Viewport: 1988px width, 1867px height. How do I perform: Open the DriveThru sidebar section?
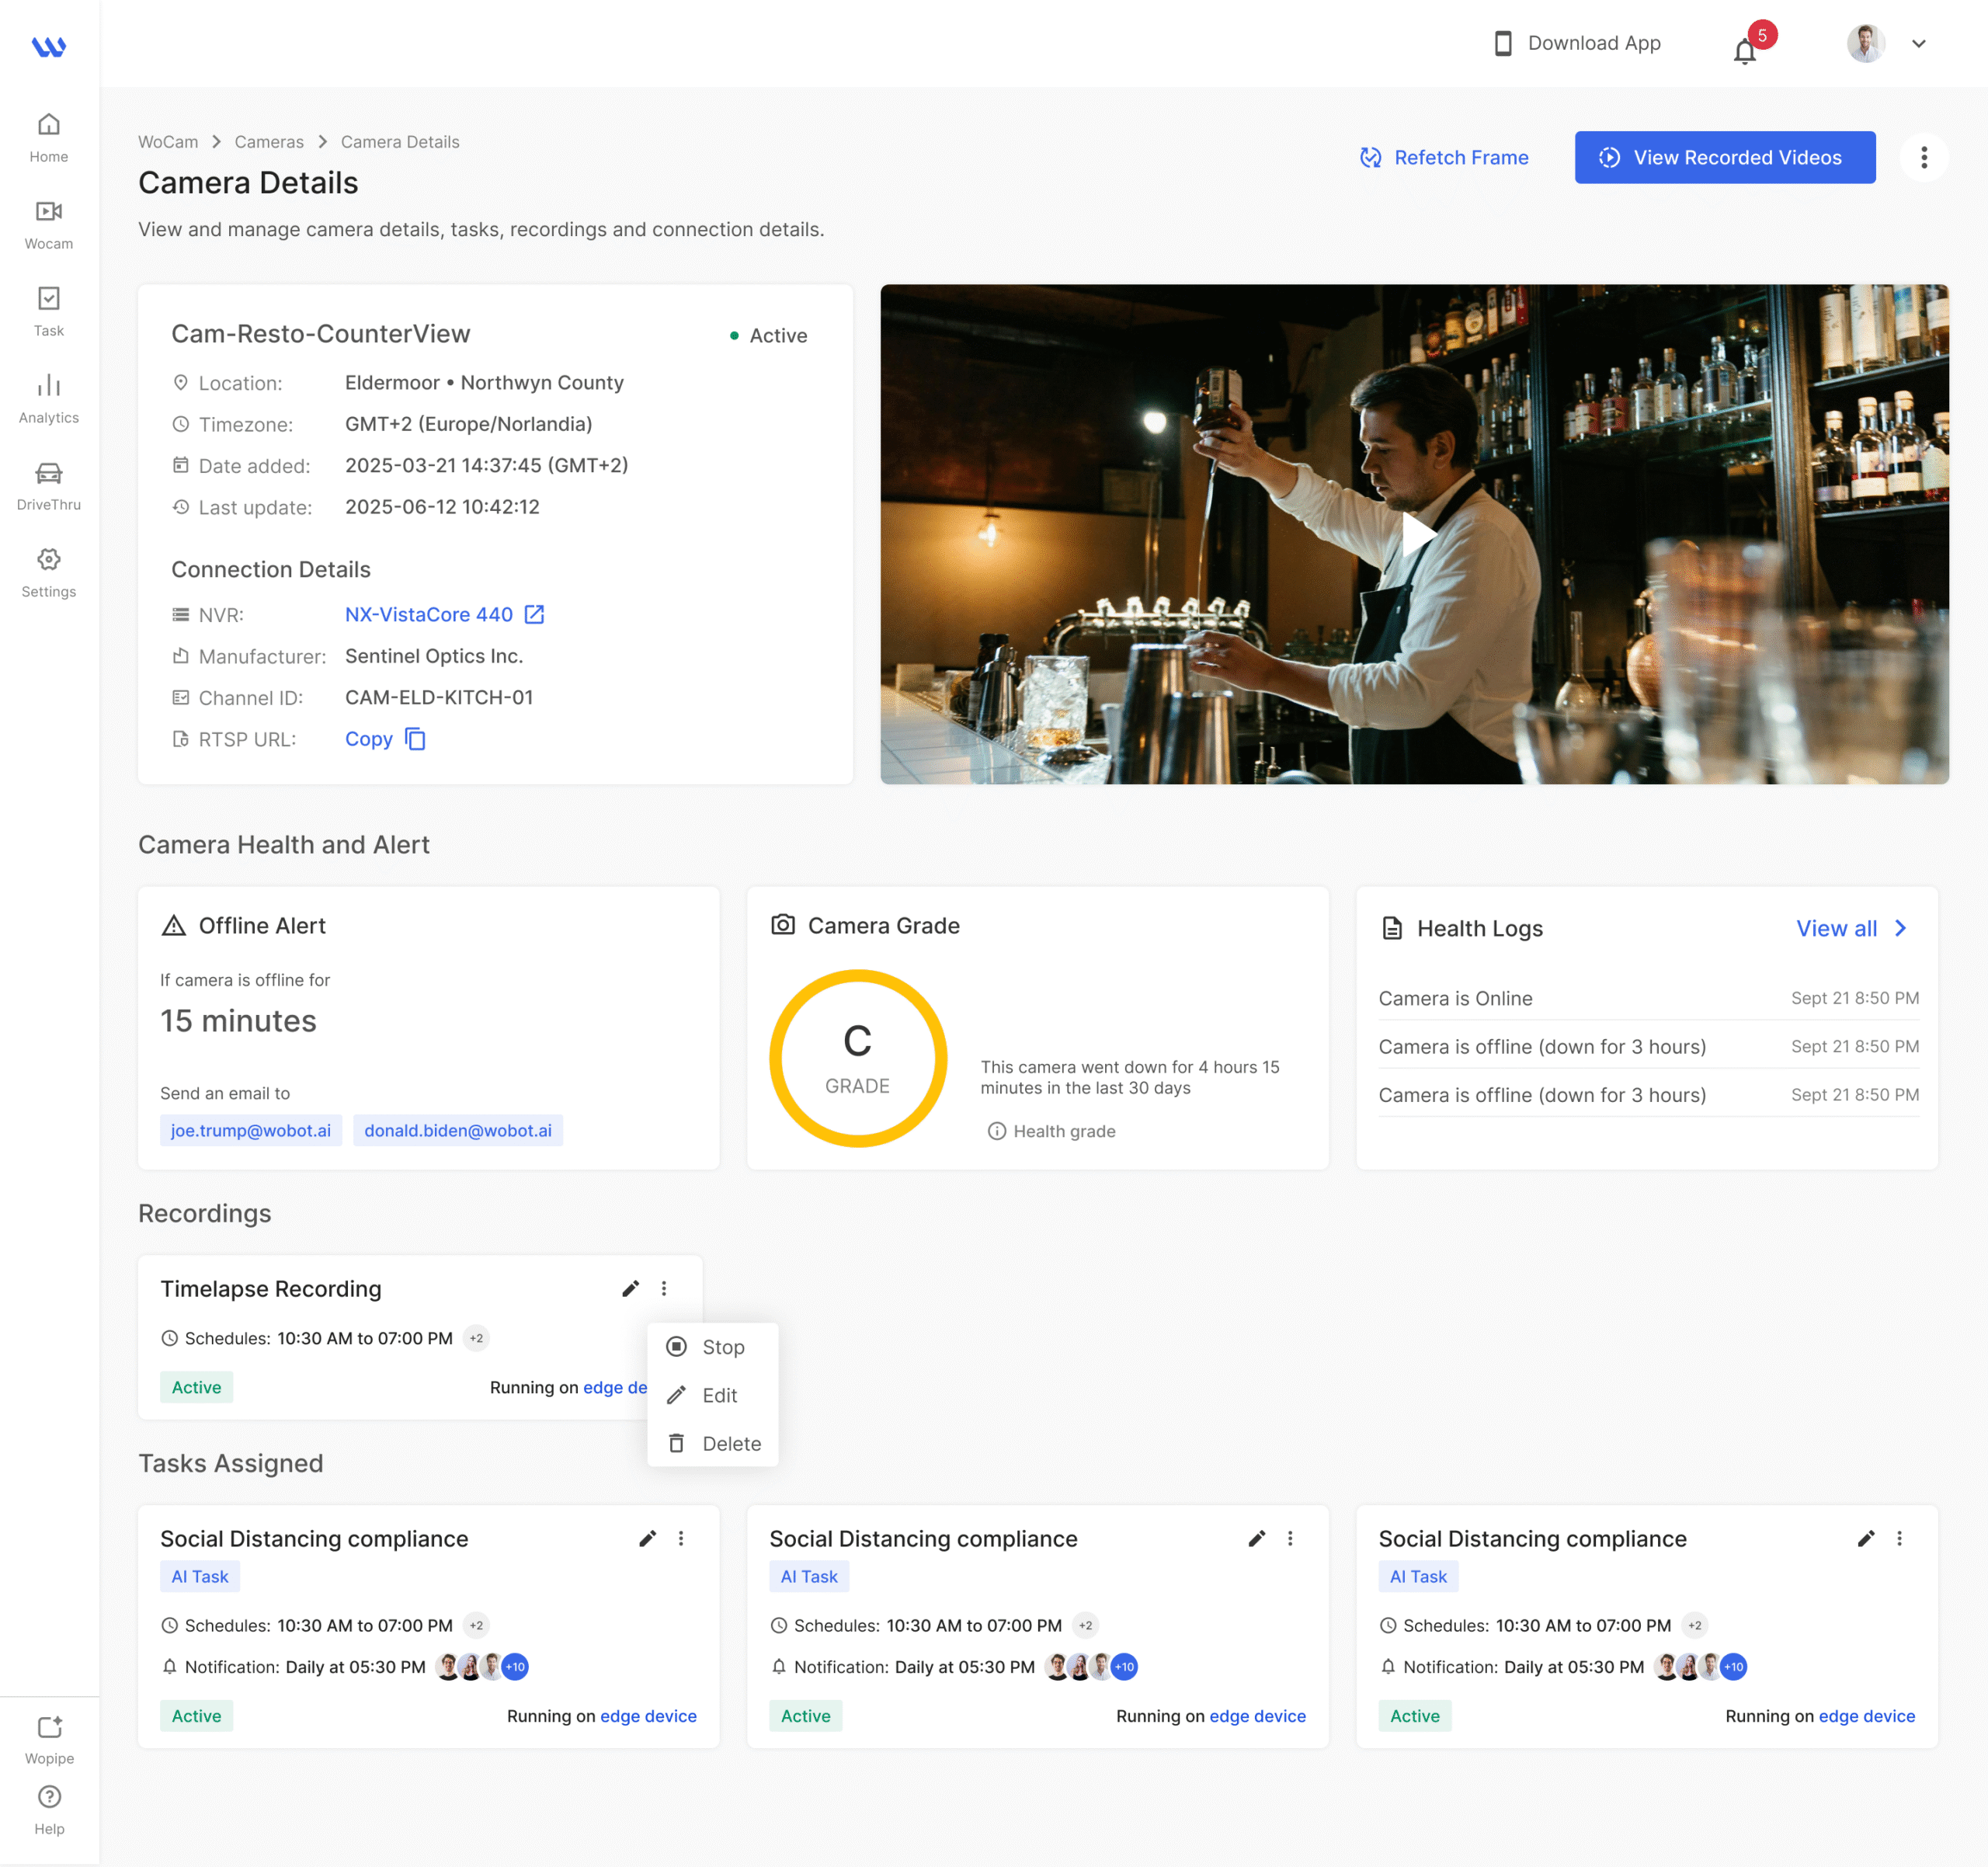tap(48, 486)
